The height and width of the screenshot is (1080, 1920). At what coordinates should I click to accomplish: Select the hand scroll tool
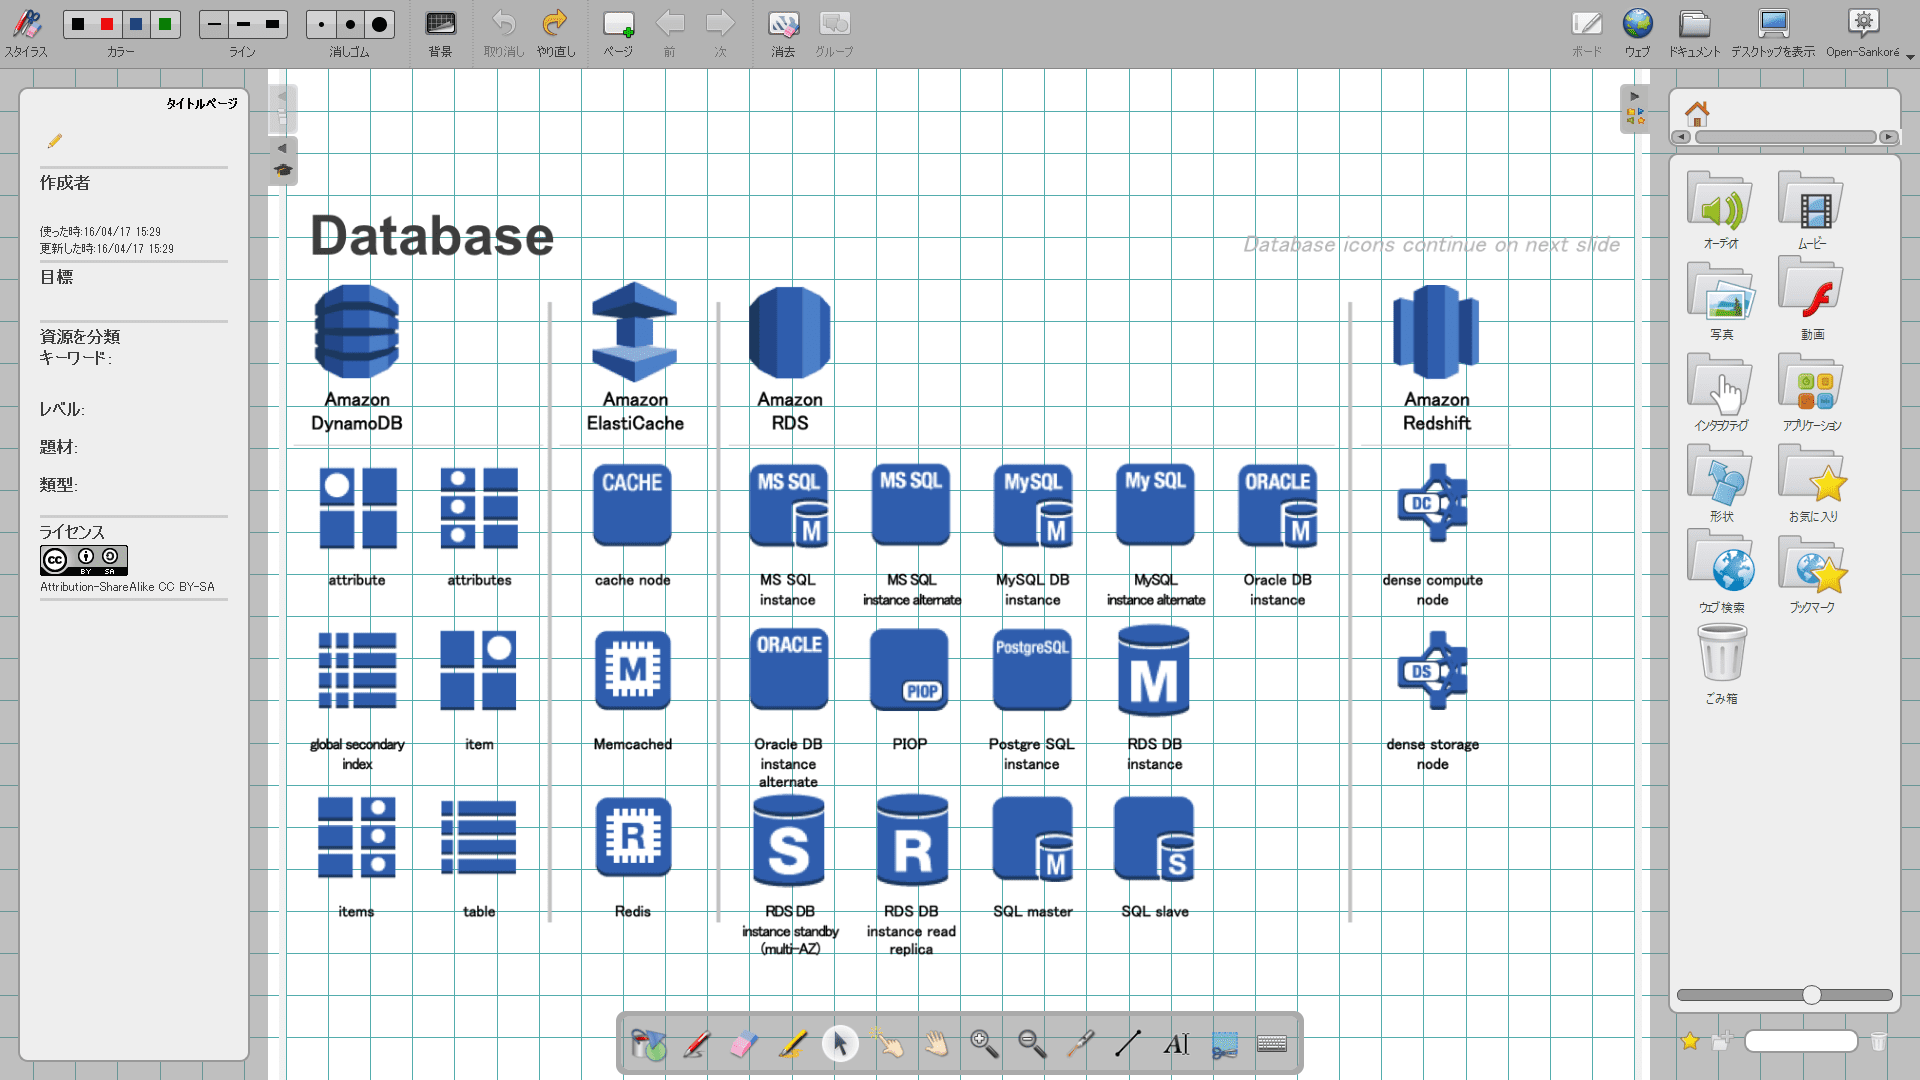pos(936,1045)
